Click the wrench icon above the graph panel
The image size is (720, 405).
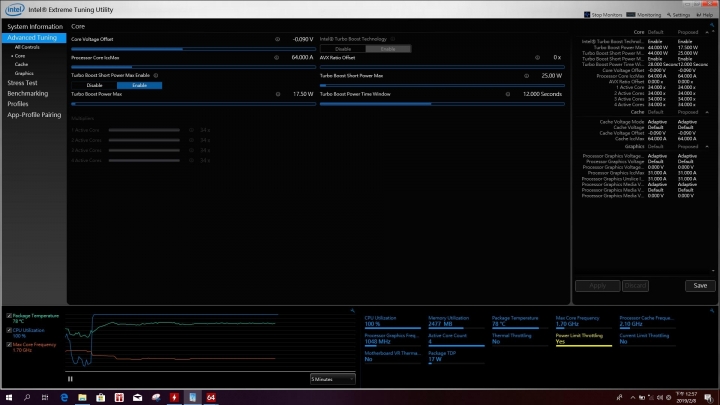[352, 311]
